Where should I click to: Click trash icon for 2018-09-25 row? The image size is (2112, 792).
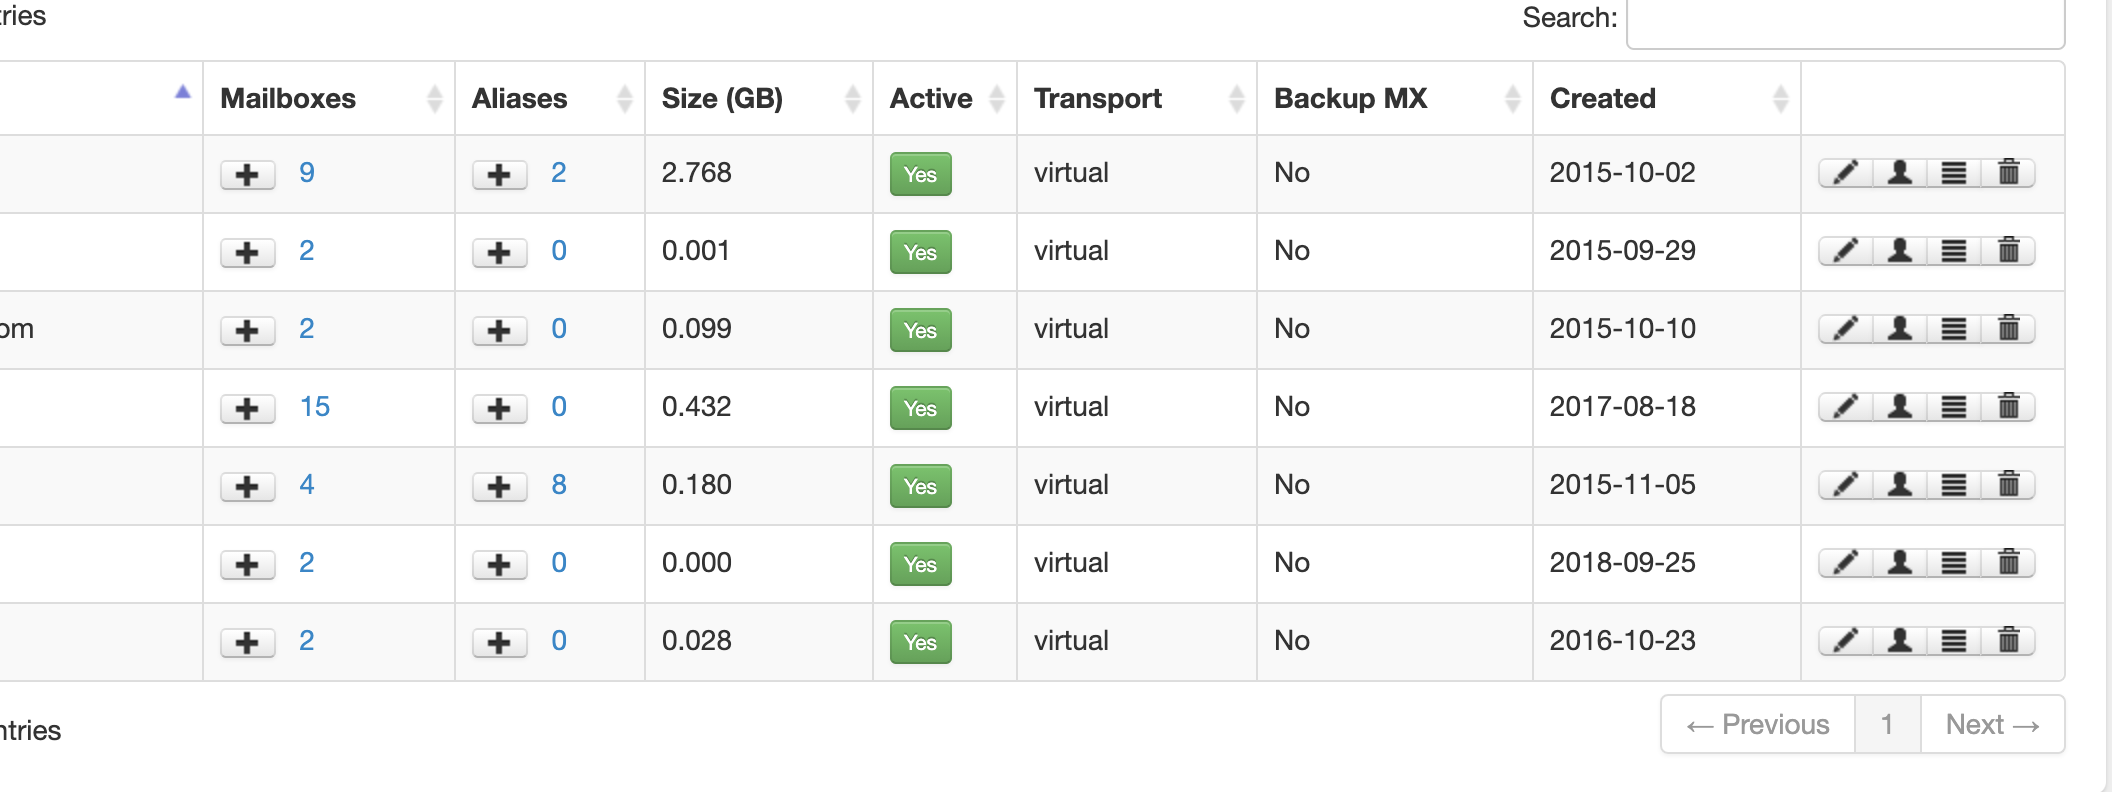(2008, 563)
